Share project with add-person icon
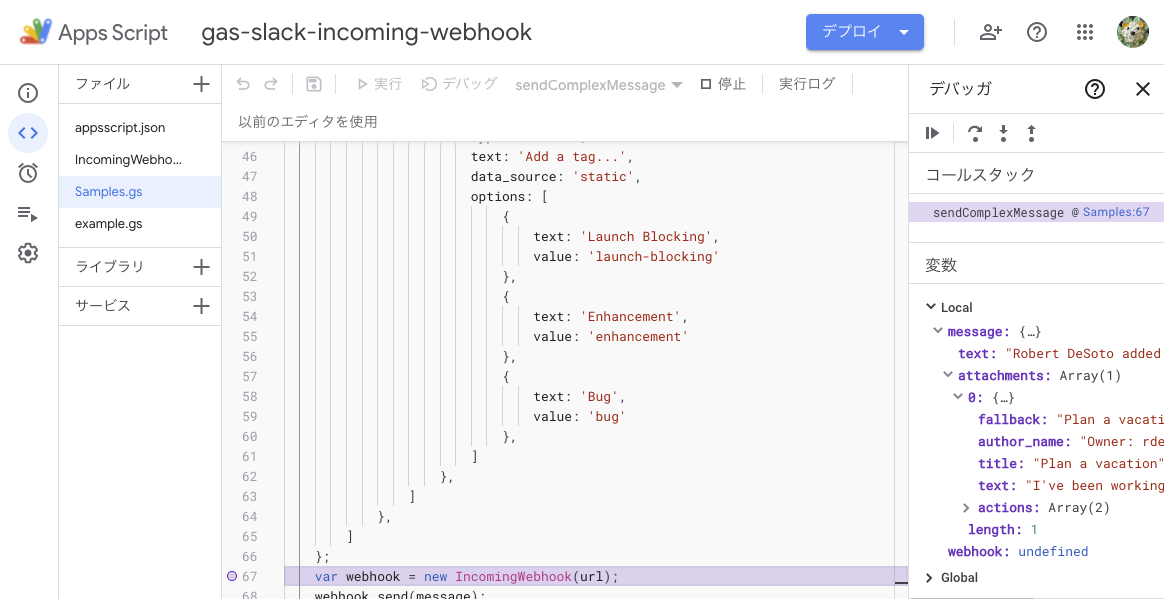This screenshot has height=599, width=1164. pos(991,32)
